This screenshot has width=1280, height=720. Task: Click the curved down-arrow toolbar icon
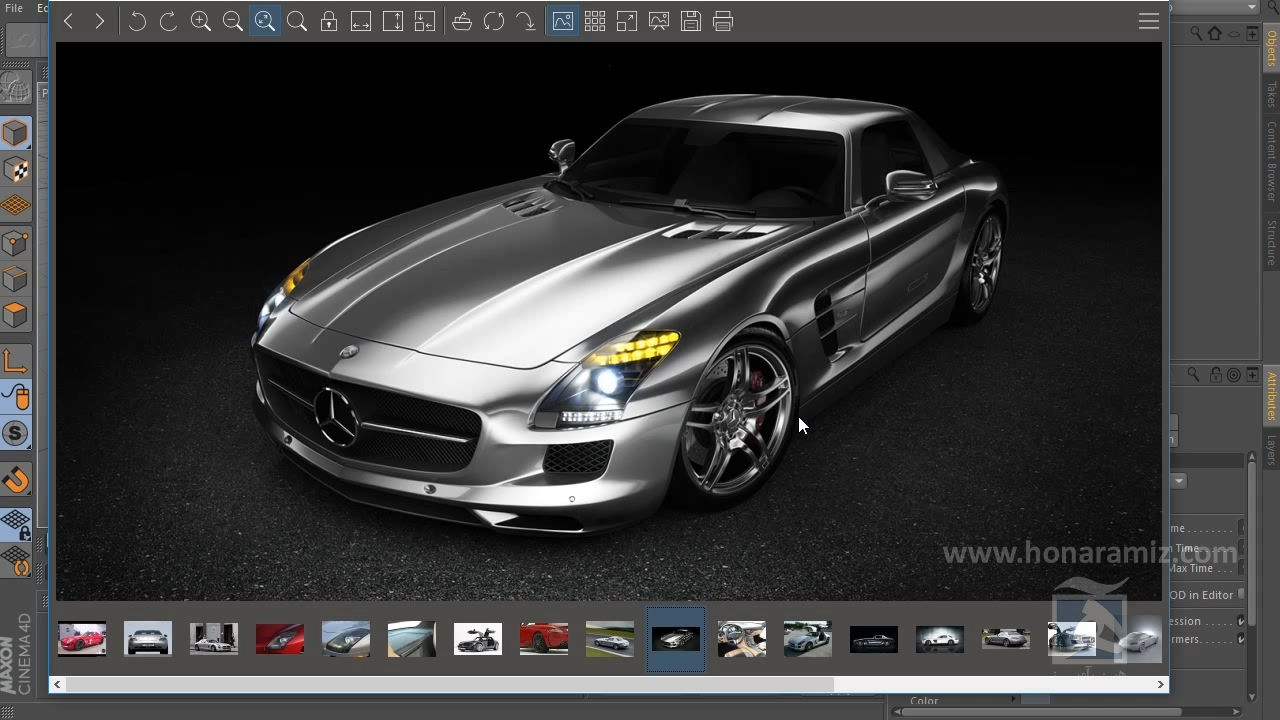(x=526, y=21)
